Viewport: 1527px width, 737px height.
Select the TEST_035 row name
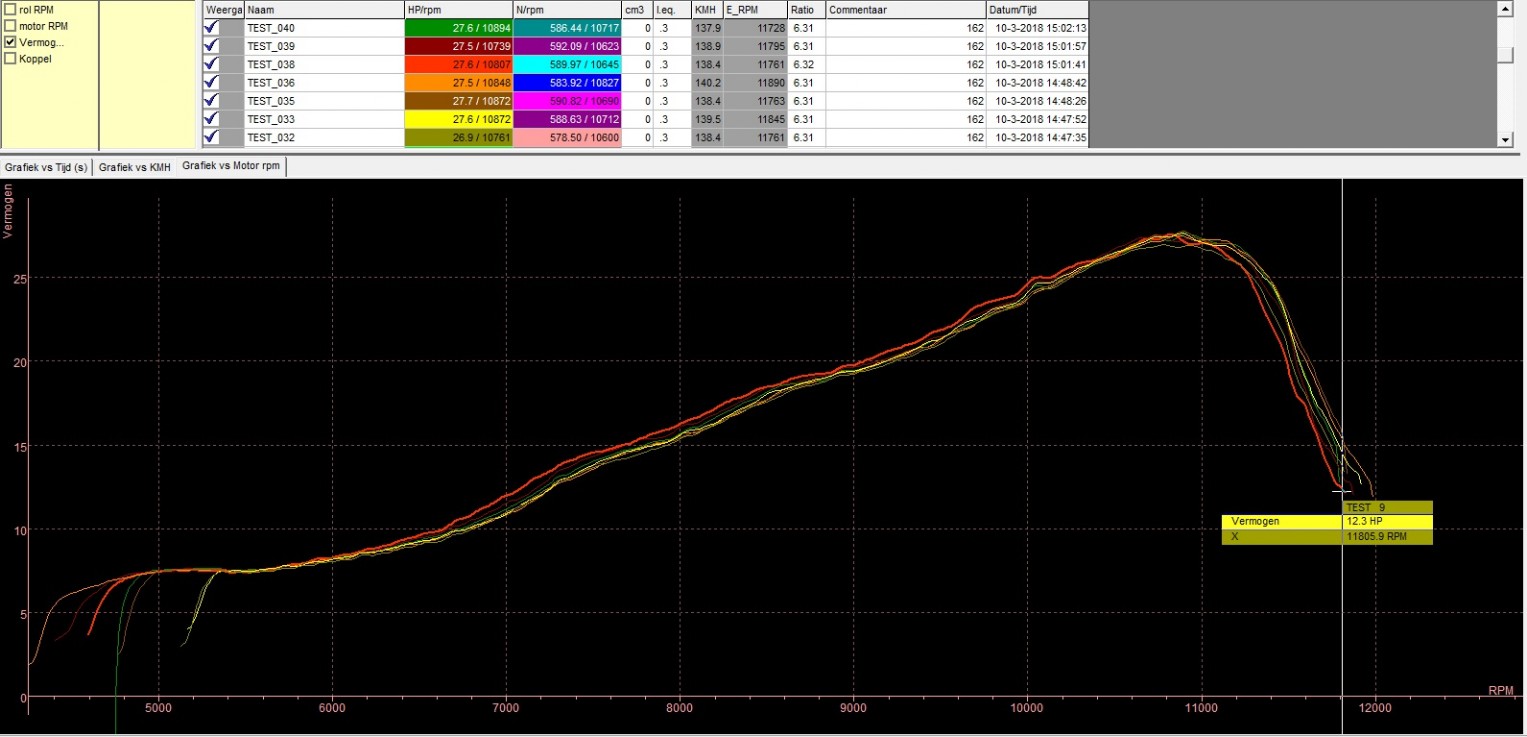tap(270, 101)
